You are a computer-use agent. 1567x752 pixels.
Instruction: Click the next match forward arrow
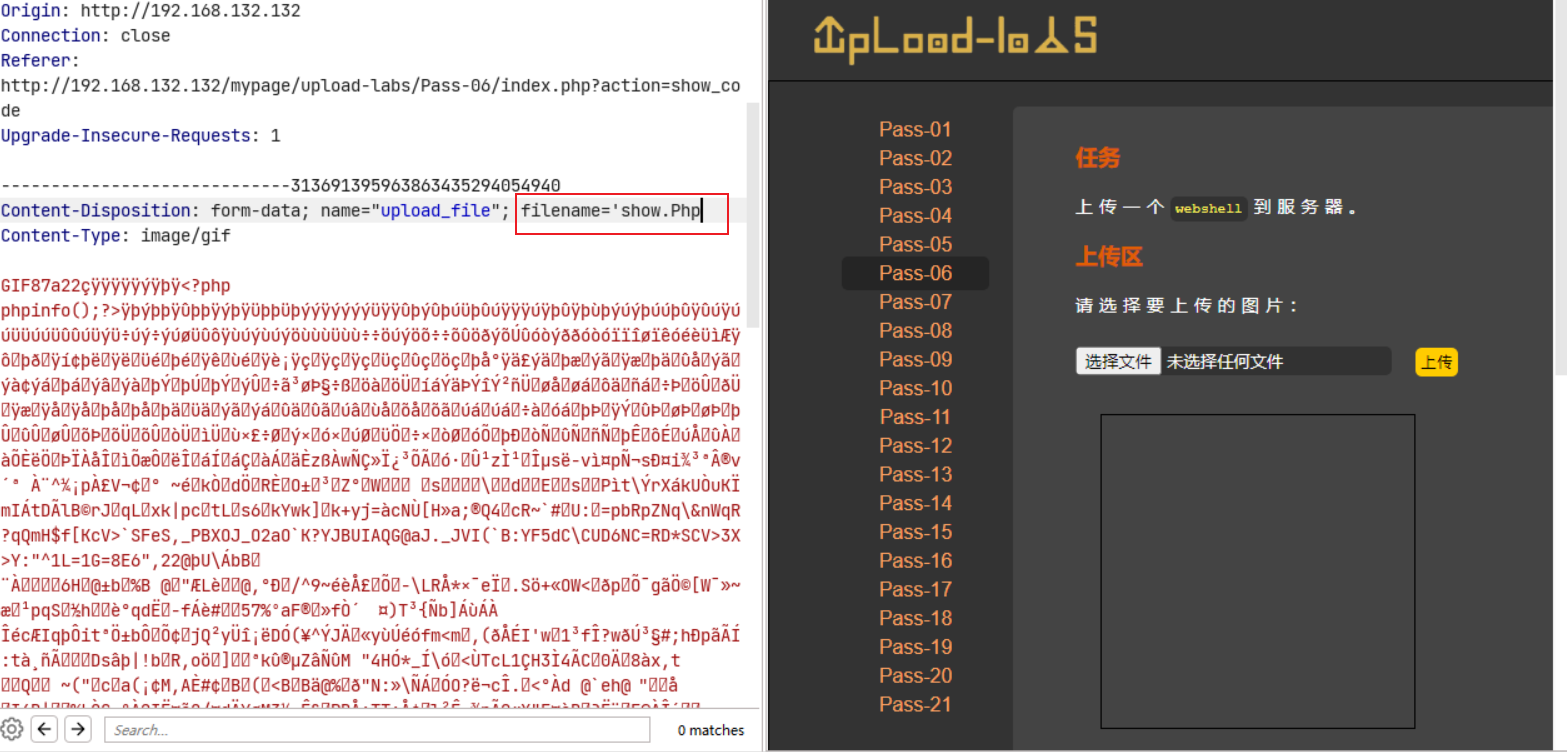[x=78, y=729]
